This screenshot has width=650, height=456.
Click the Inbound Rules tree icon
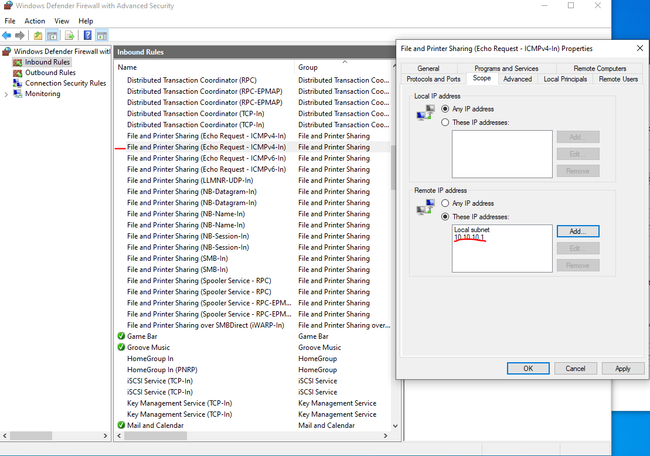(x=17, y=62)
